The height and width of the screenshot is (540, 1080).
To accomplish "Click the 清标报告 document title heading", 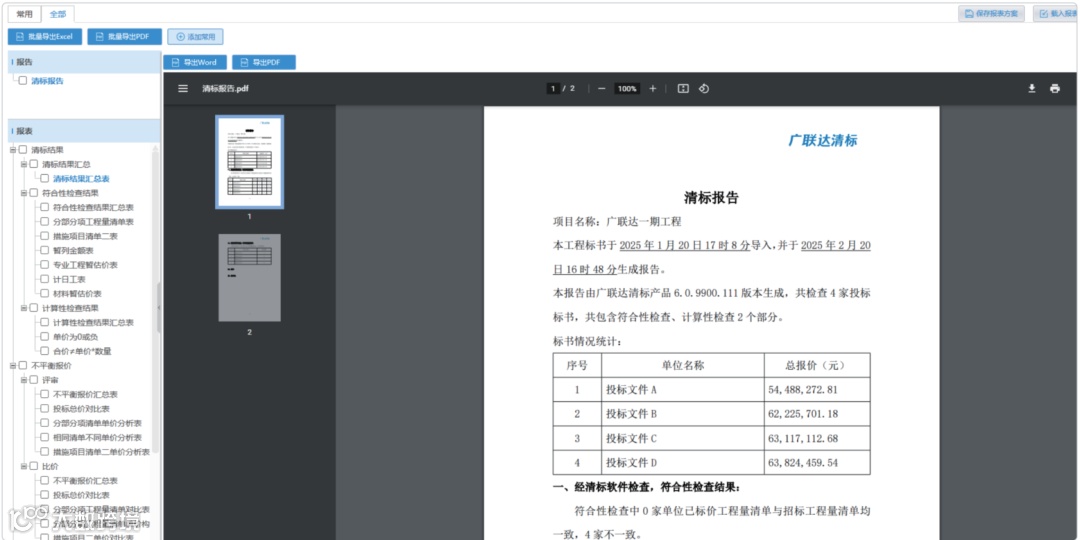I will pyautogui.click(x=712, y=198).
